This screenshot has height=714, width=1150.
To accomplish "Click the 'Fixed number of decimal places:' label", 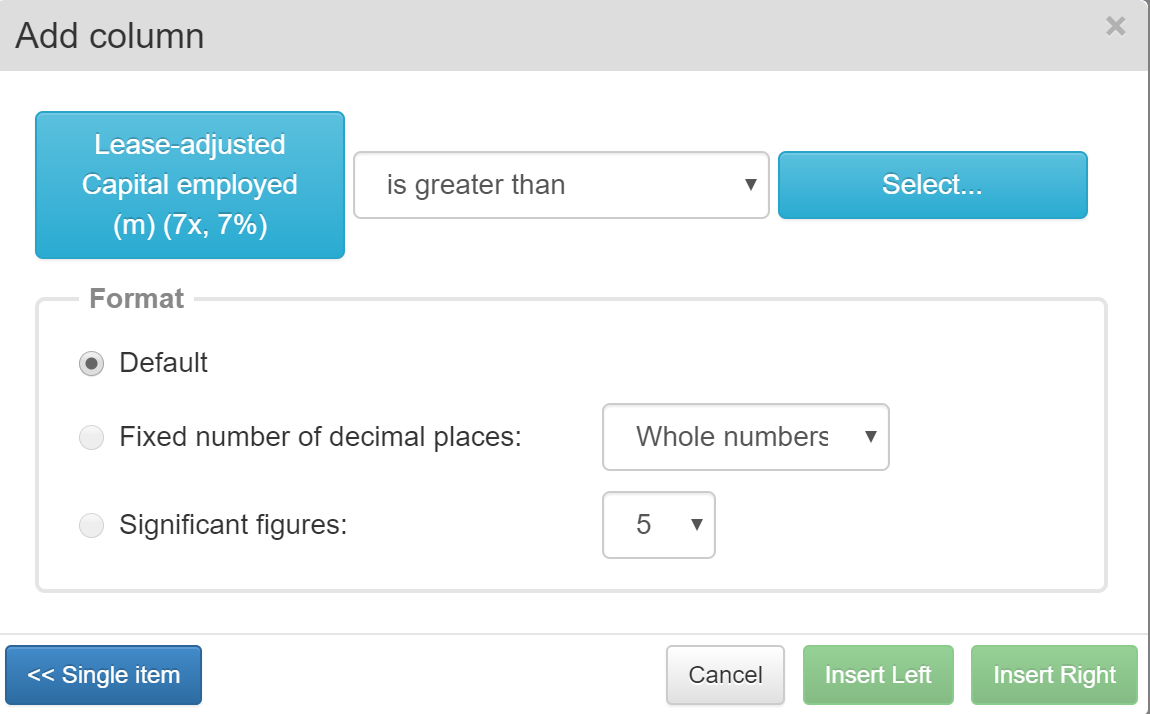I will 321,437.
